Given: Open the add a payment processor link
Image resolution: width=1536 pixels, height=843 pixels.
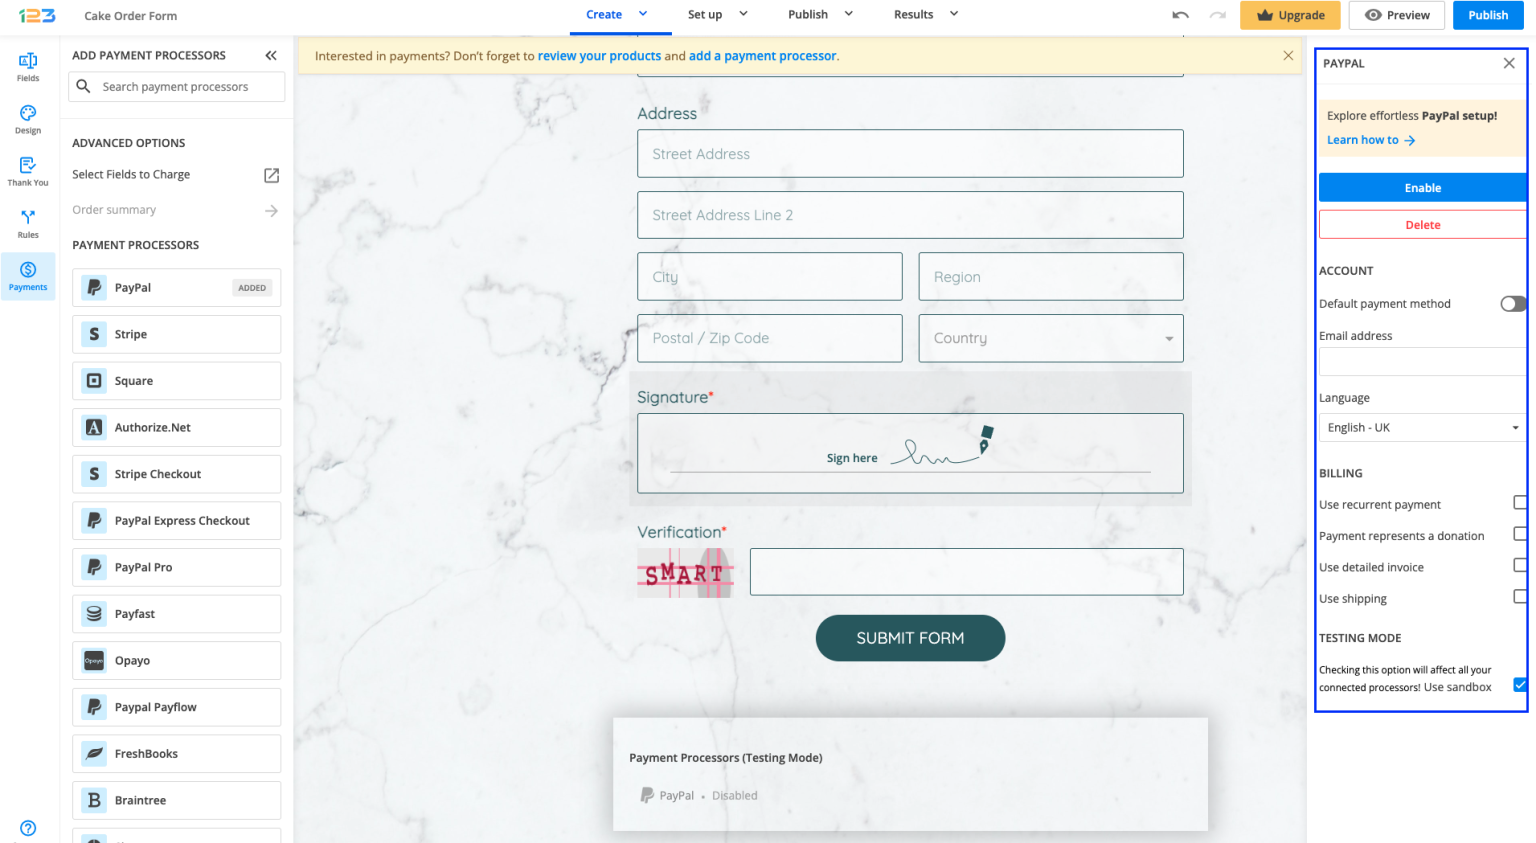Looking at the screenshot, I should tap(762, 56).
